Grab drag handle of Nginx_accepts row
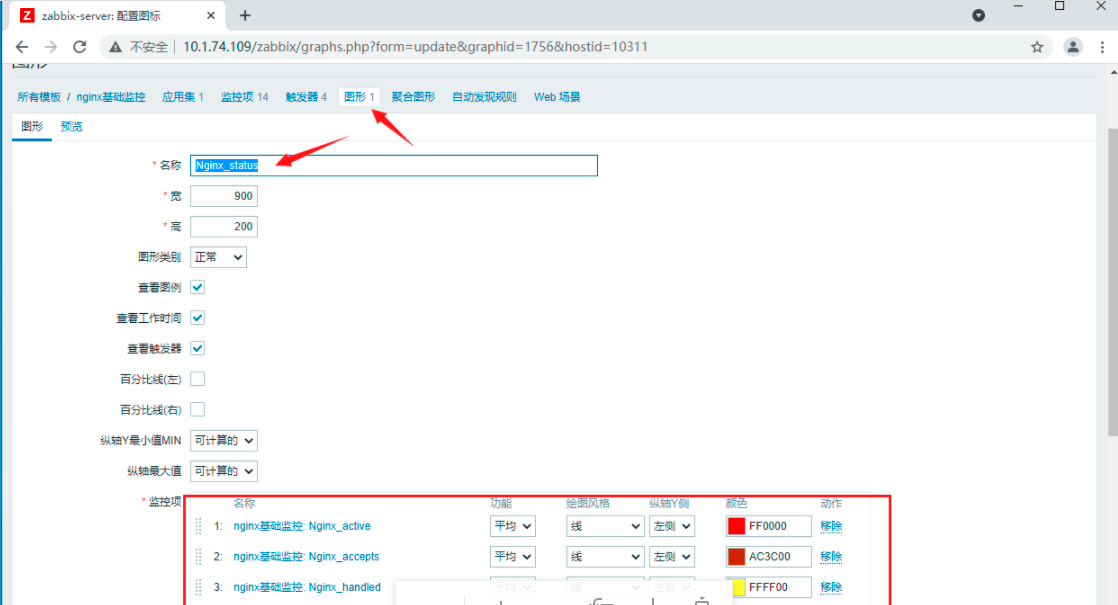The image size is (1118, 605). coord(198,557)
